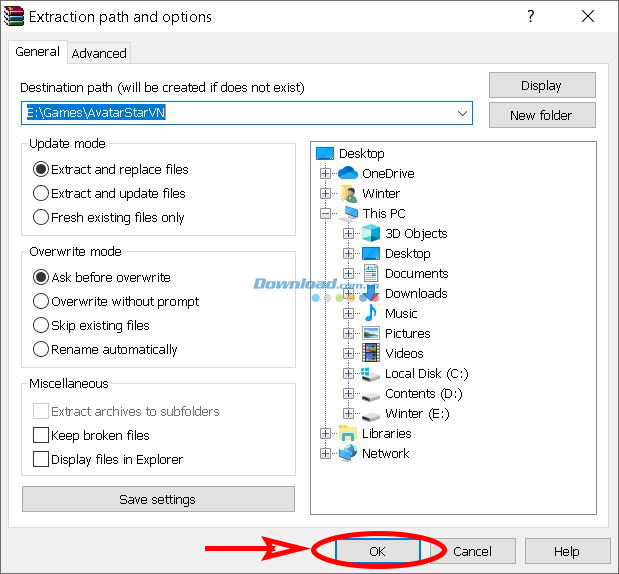Click the 3D Objects cube icon
The height and width of the screenshot is (574, 619).
371,233
